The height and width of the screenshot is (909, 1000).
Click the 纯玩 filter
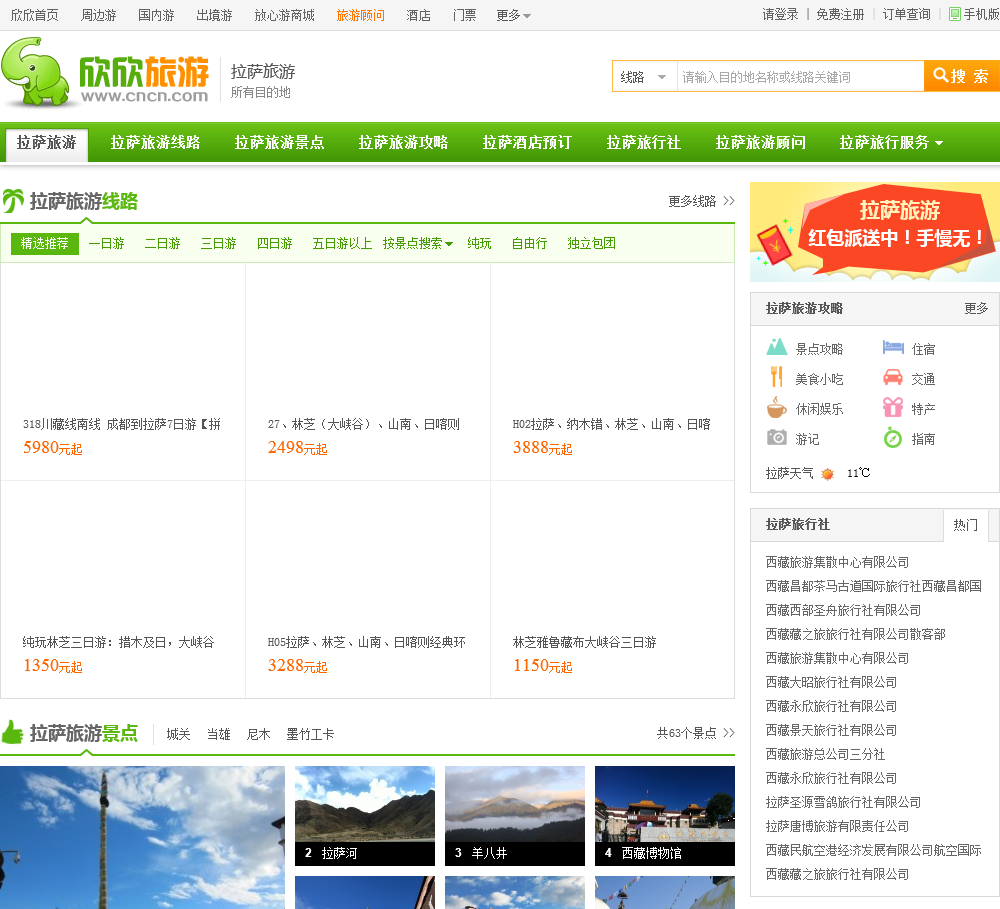point(479,243)
